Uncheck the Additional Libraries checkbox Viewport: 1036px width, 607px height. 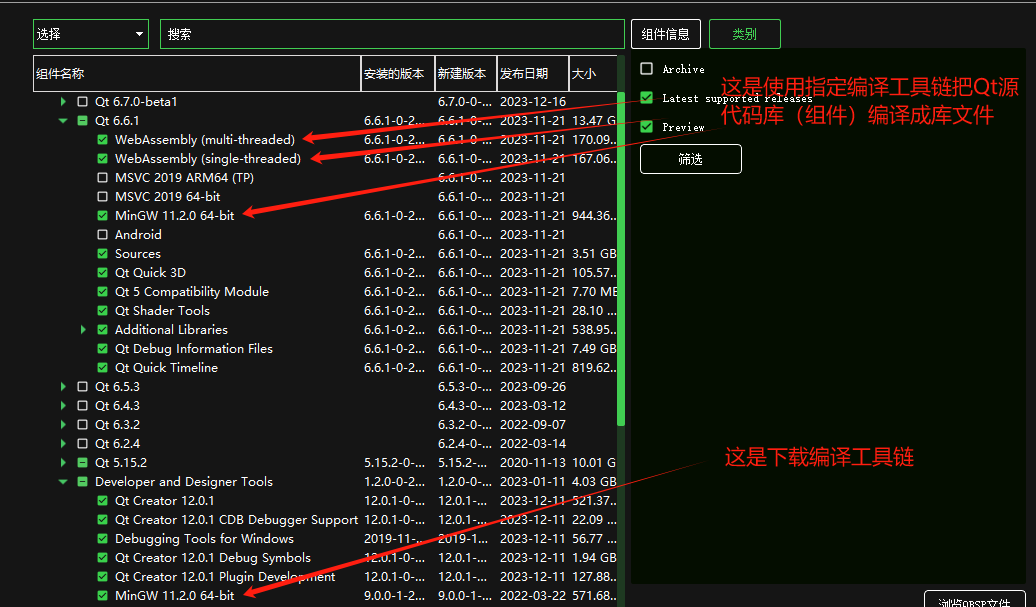coord(102,330)
